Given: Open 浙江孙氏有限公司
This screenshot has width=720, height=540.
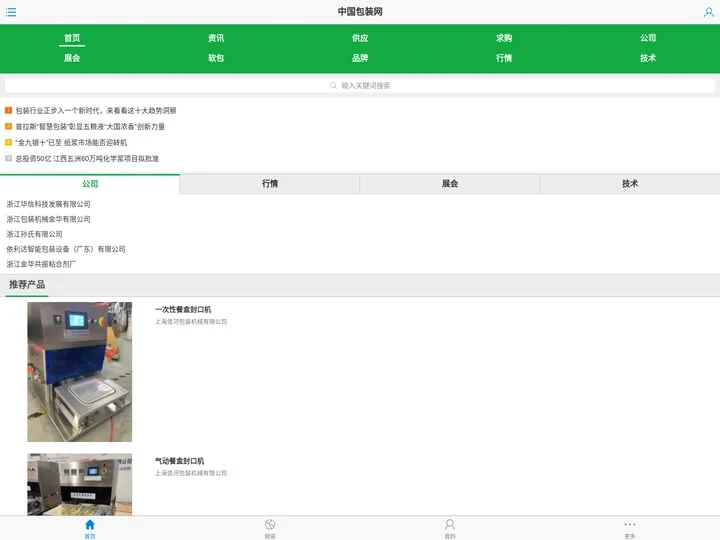Looking at the screenshot, I should pyautogui.click(x=34, y=234).
